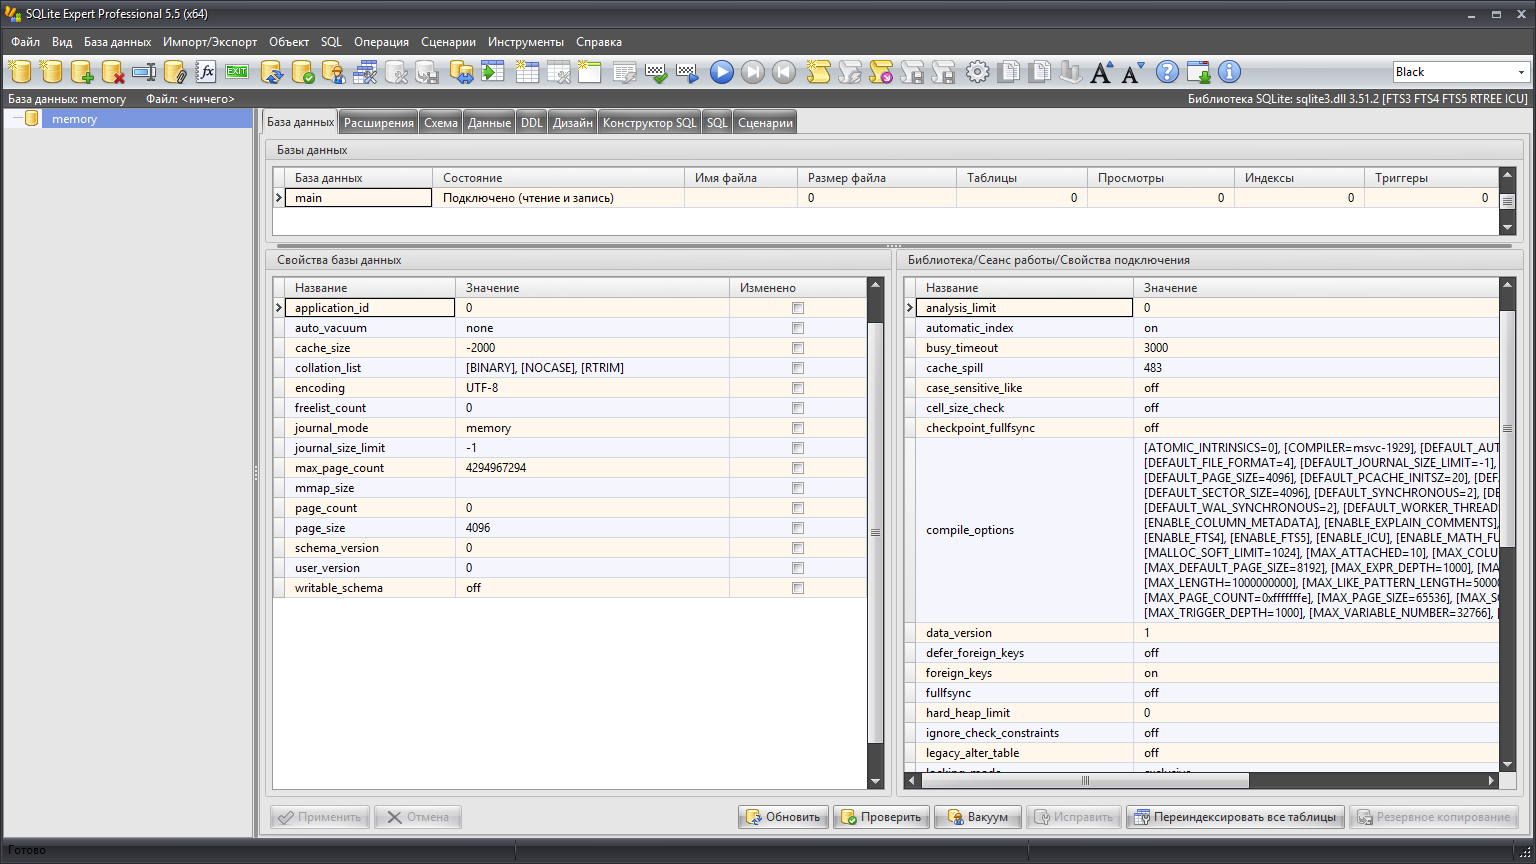Screen dimensions: 1536x864
Task: Collapse the memory database tree node
Action: (x=15, y=119)
